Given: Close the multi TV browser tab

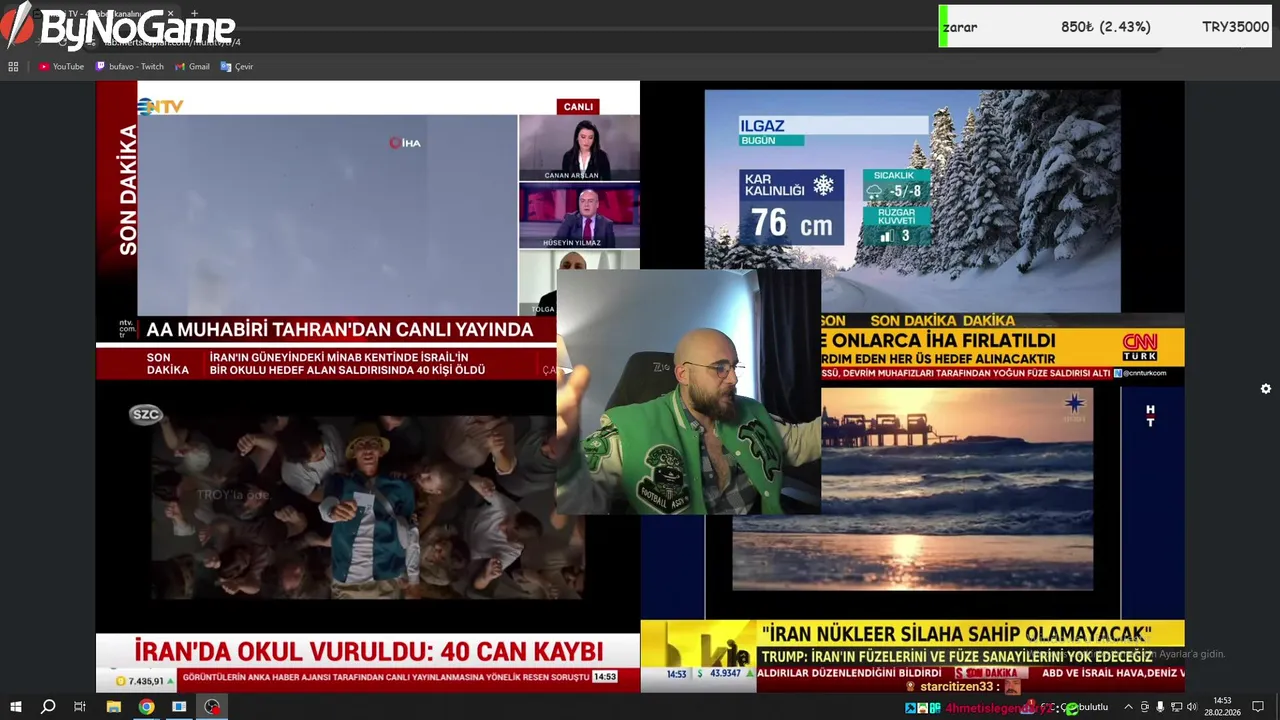Looking at the screenshot, I should click(170, 14).
